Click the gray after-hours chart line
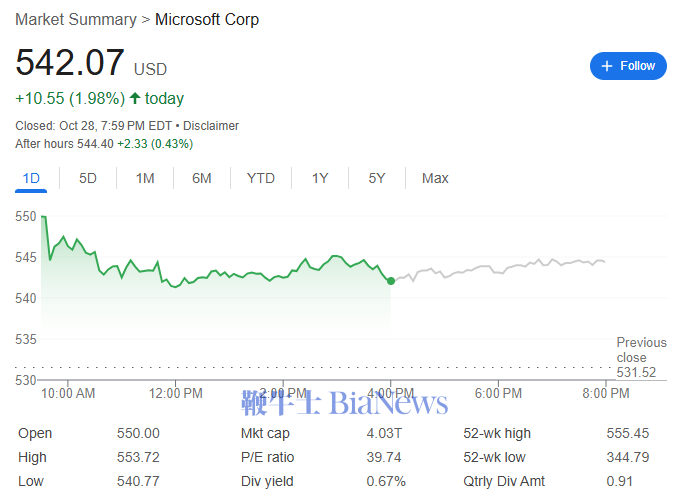Viewport: 690px width, 504px height. pos(500,268)
